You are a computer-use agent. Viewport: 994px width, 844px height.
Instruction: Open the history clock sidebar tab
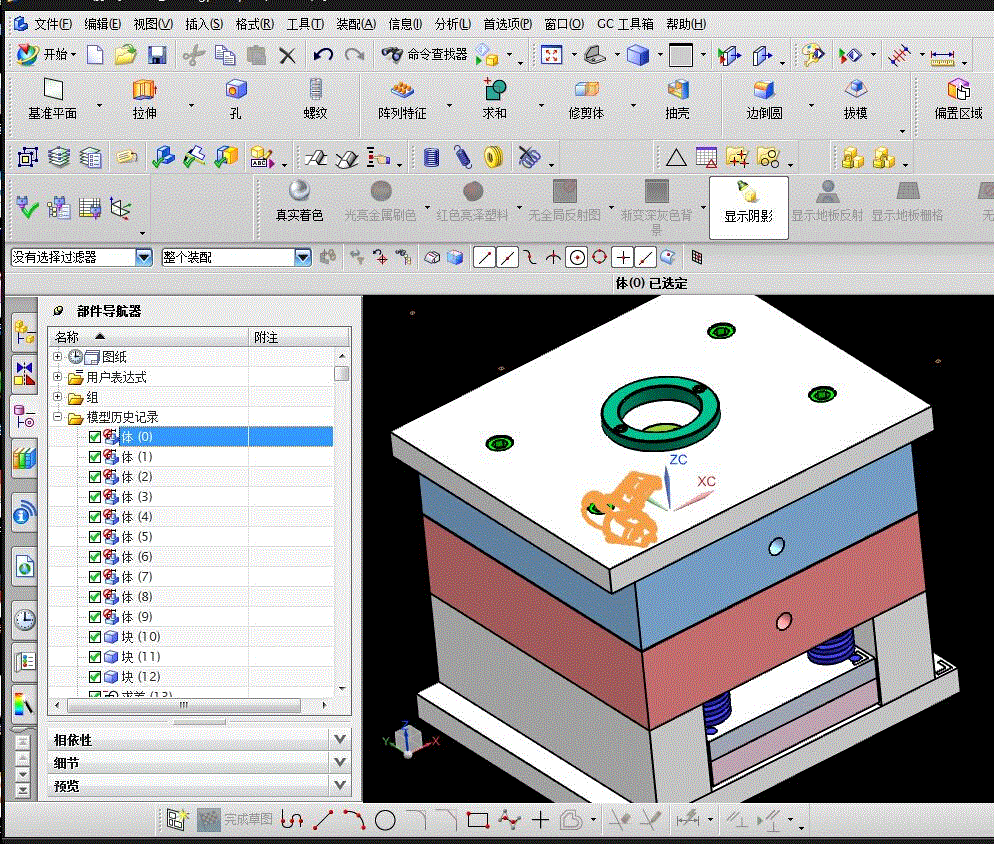click(x=25, y=620)
